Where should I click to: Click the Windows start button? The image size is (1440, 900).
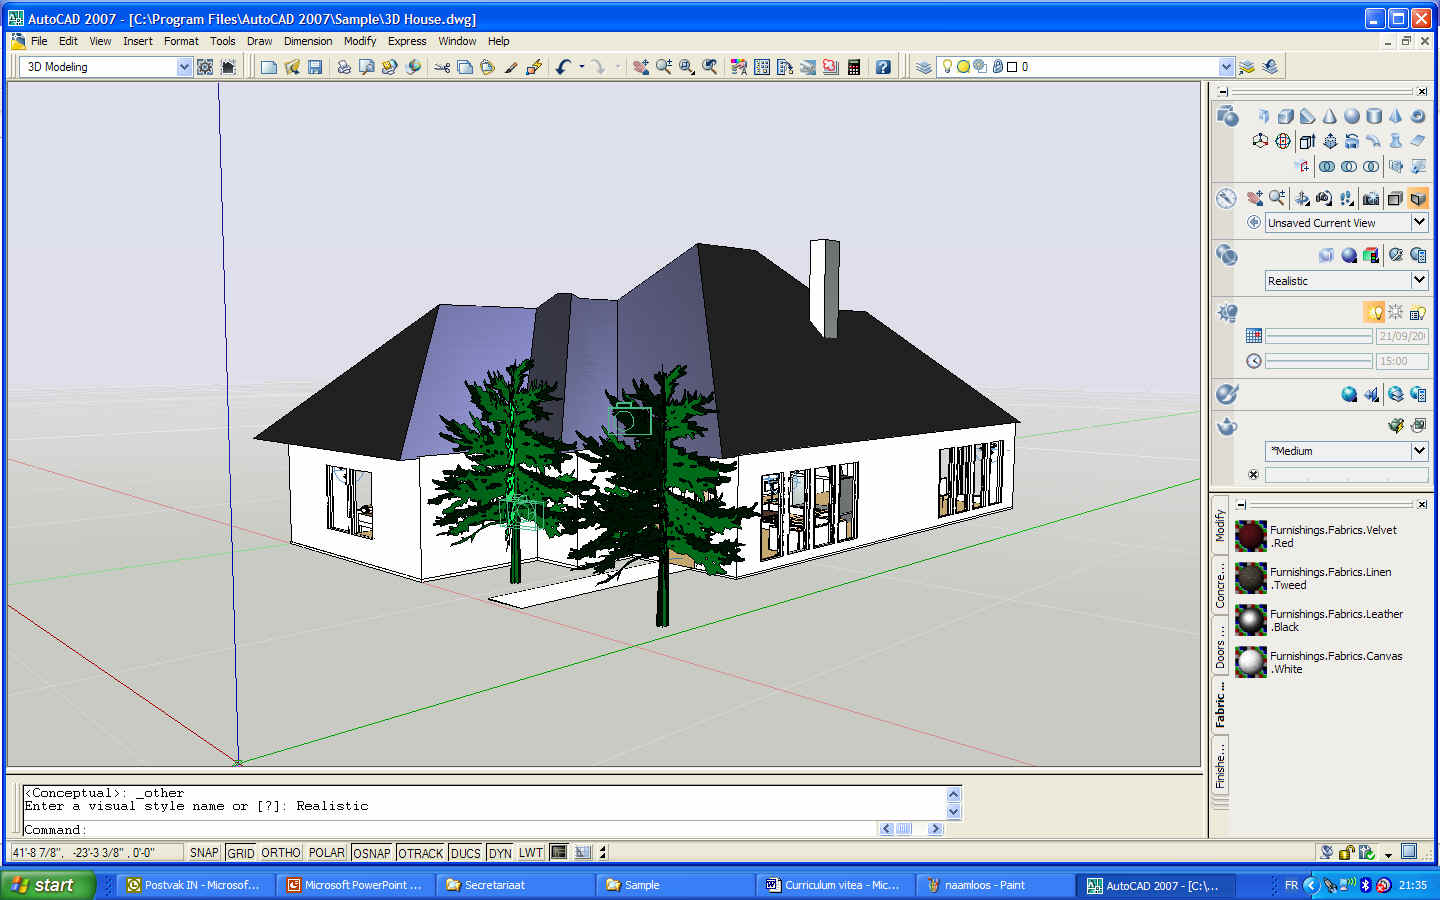coord(48,885)
